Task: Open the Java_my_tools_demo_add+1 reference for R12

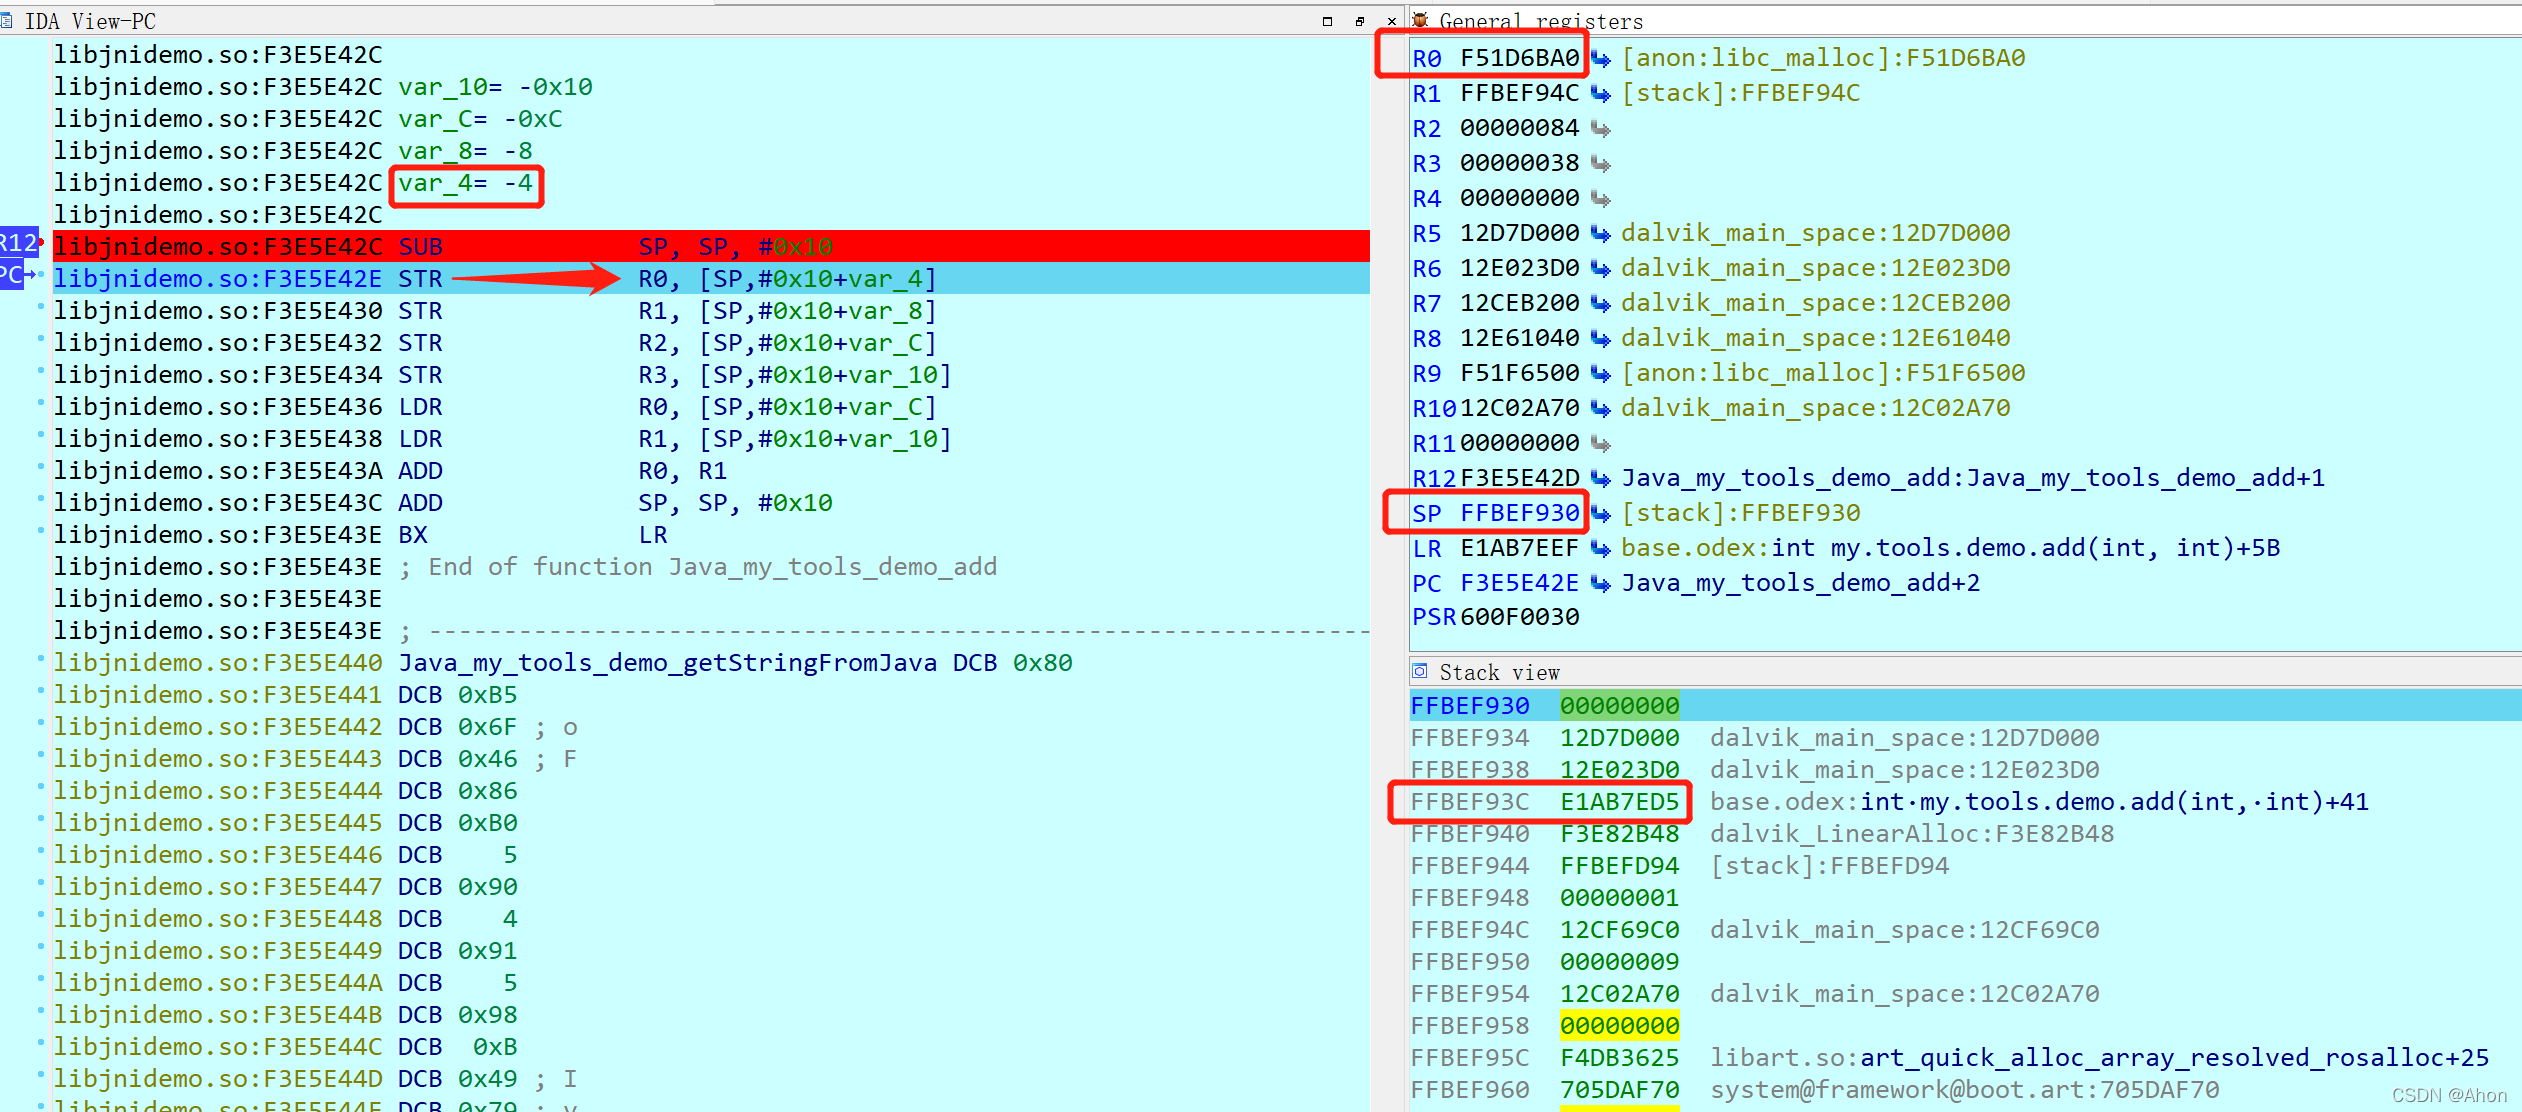Action: tap(1973, 478)
